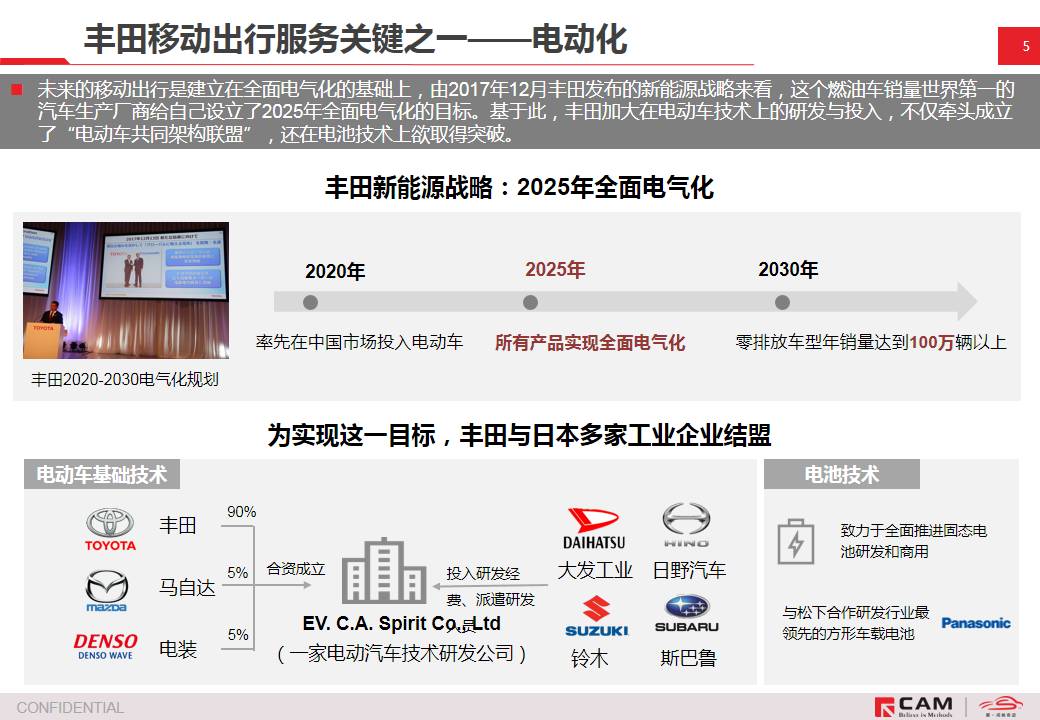1040x720 pixels.
Task: Click the 铃木 label
Action: click(x=590, y=658)
